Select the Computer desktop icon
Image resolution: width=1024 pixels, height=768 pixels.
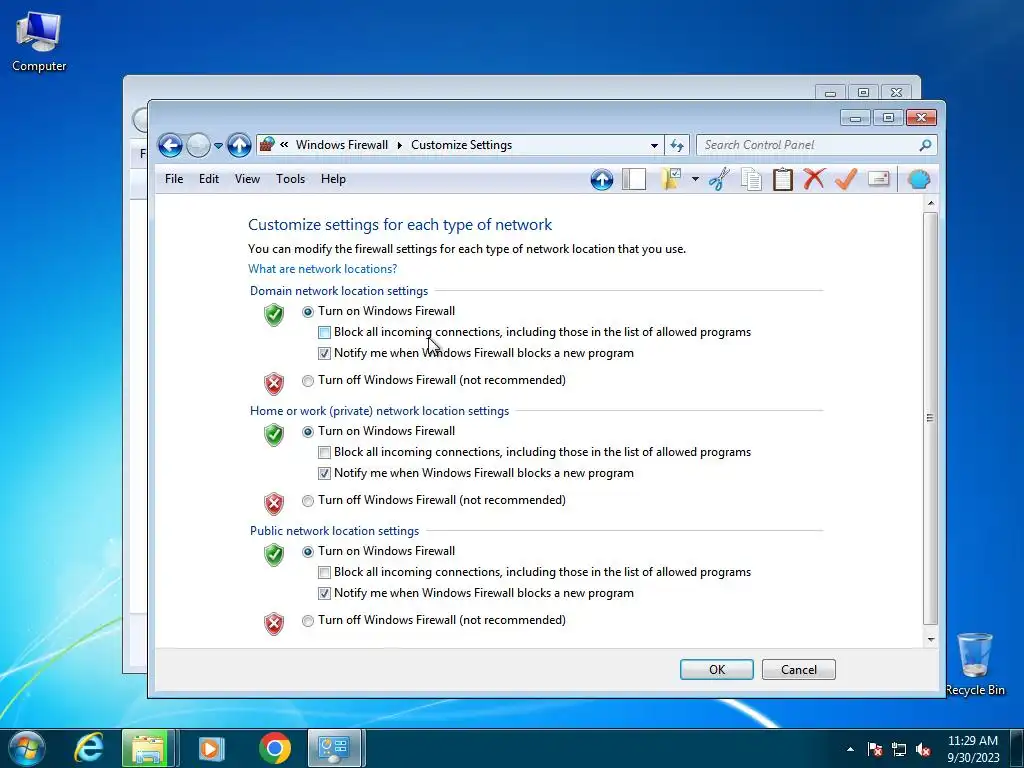(x=39, y=41)
